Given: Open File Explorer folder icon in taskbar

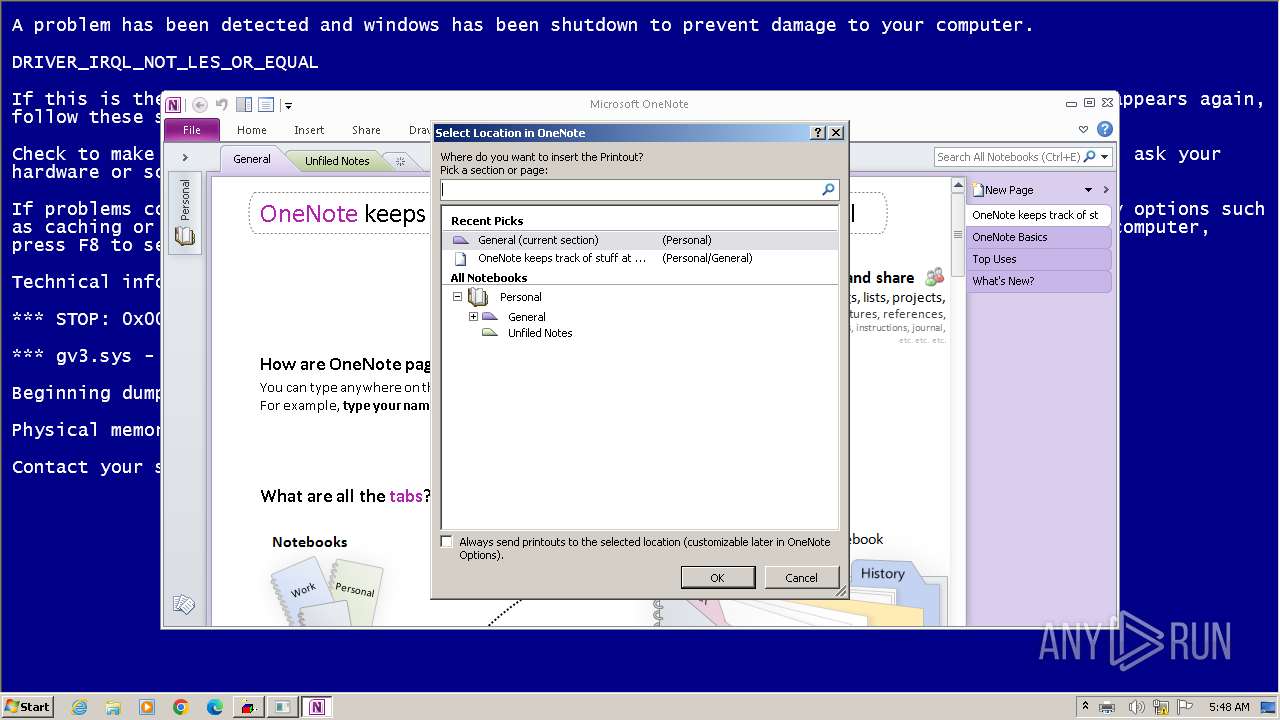Looking at the screenshot, I should click(113, 707).
